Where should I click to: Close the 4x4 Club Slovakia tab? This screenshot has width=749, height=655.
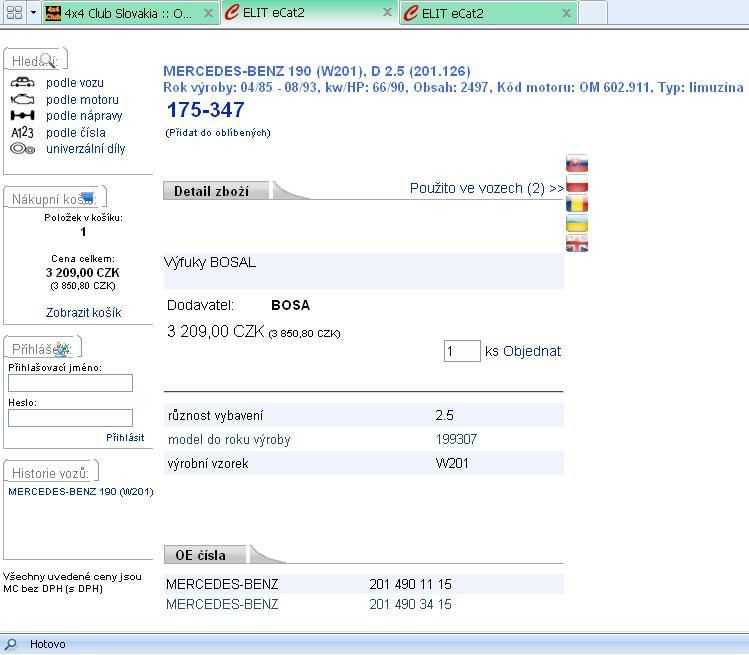[208, 13]
